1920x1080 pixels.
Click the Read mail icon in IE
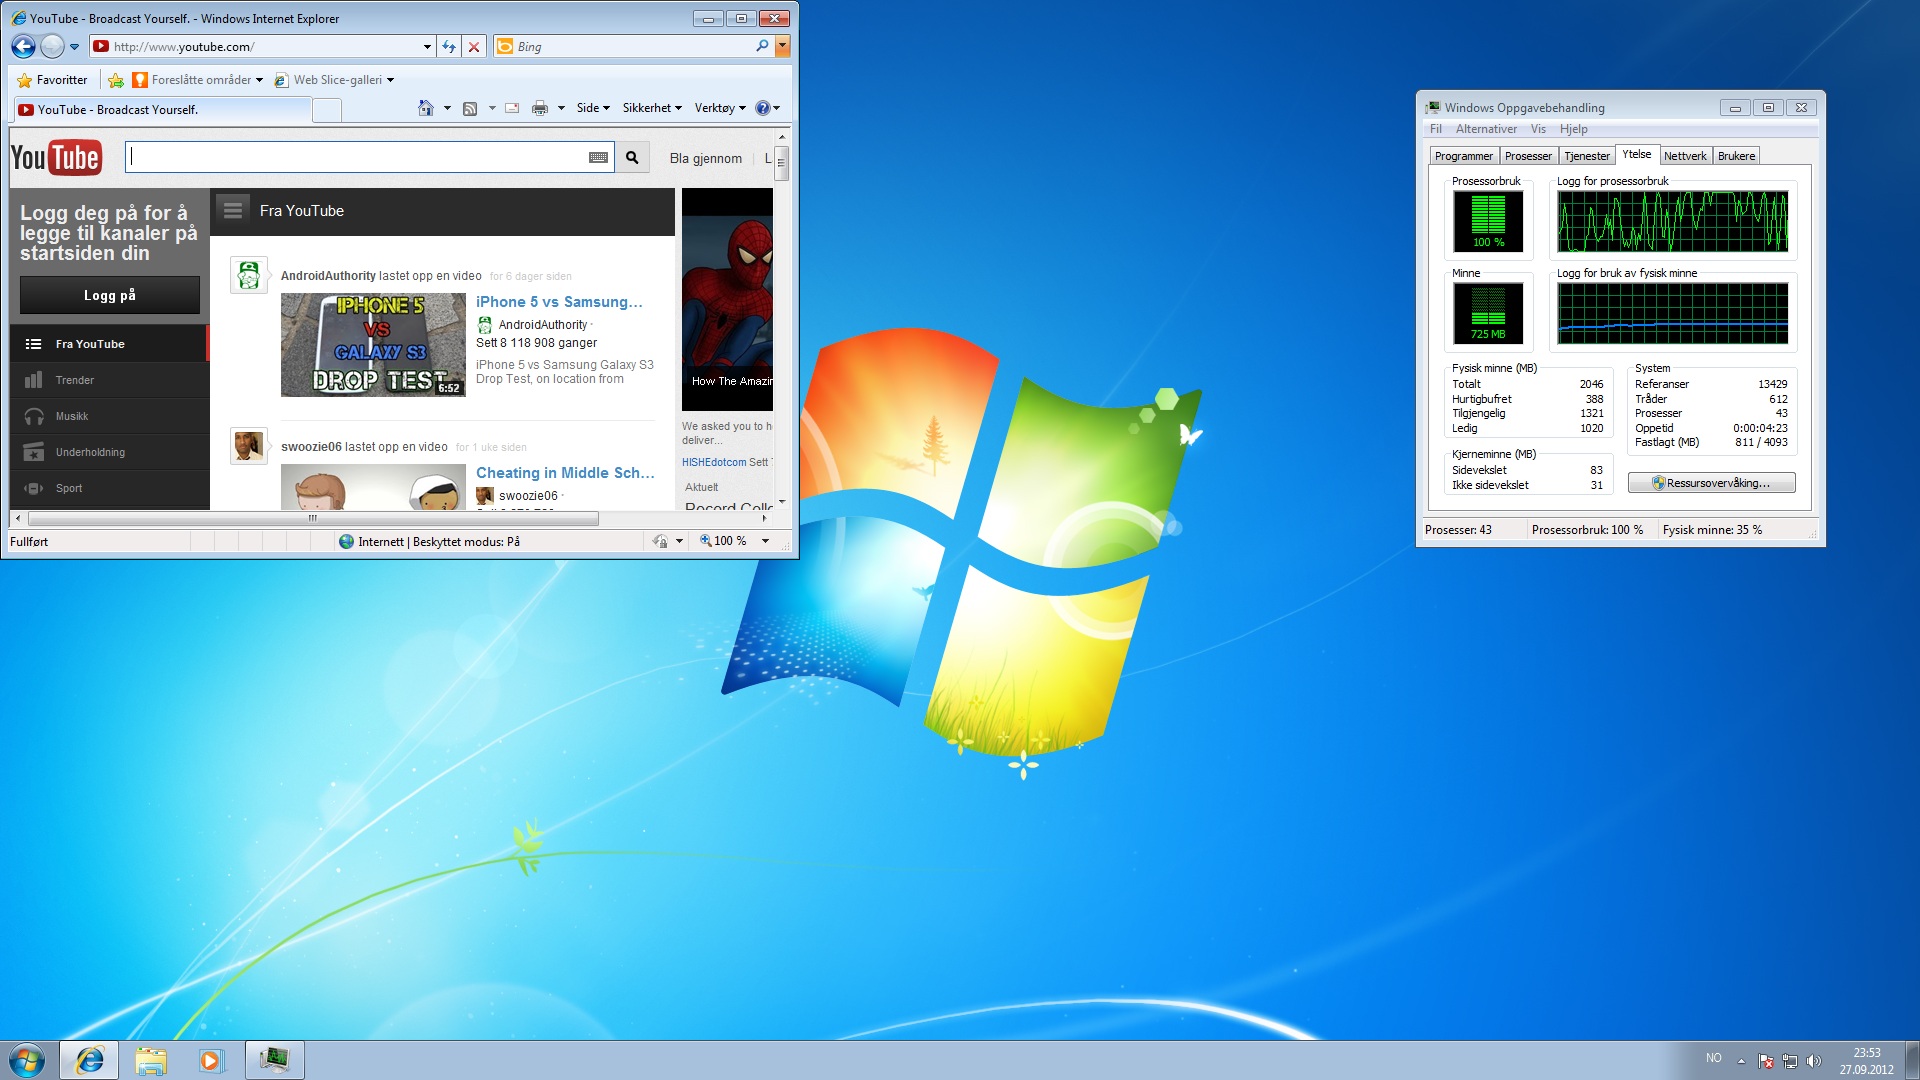[512, 108]
